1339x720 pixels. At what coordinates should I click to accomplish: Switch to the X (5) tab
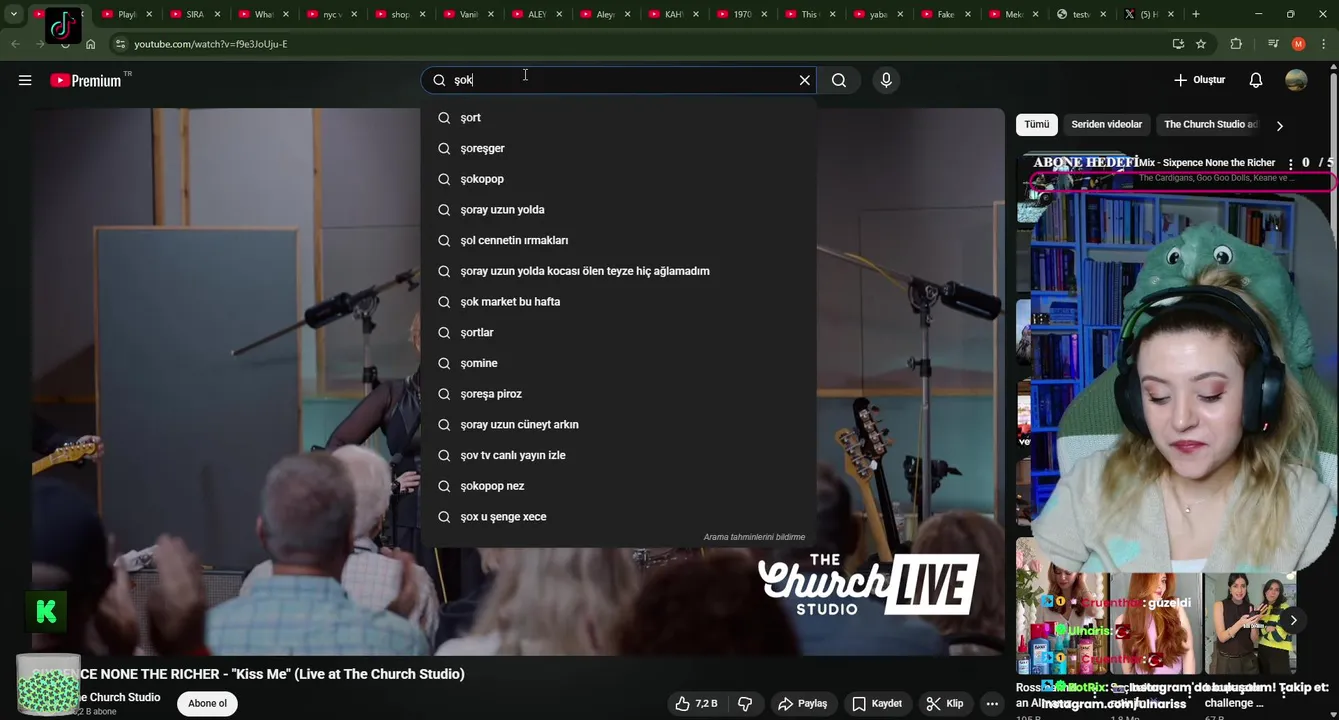click(1149, 14)
